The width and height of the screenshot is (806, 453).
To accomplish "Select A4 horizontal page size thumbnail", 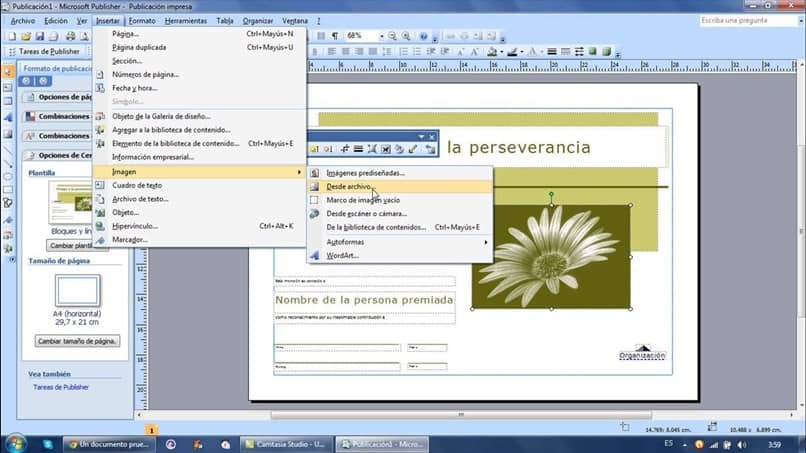I will [x=77, y=291].
